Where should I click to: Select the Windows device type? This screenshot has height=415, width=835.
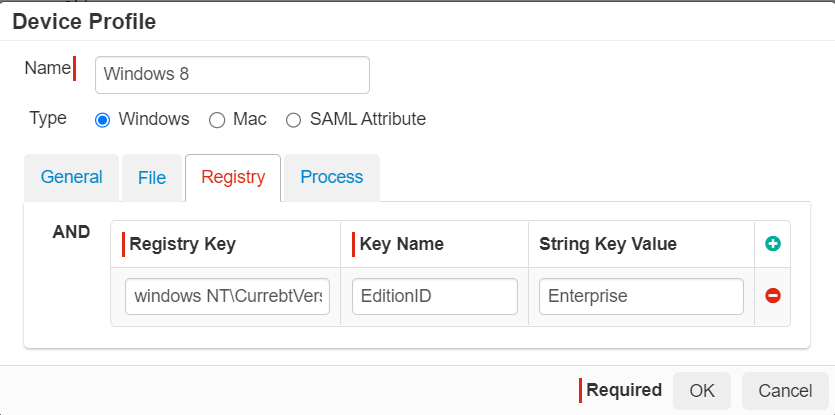(102, 120)
